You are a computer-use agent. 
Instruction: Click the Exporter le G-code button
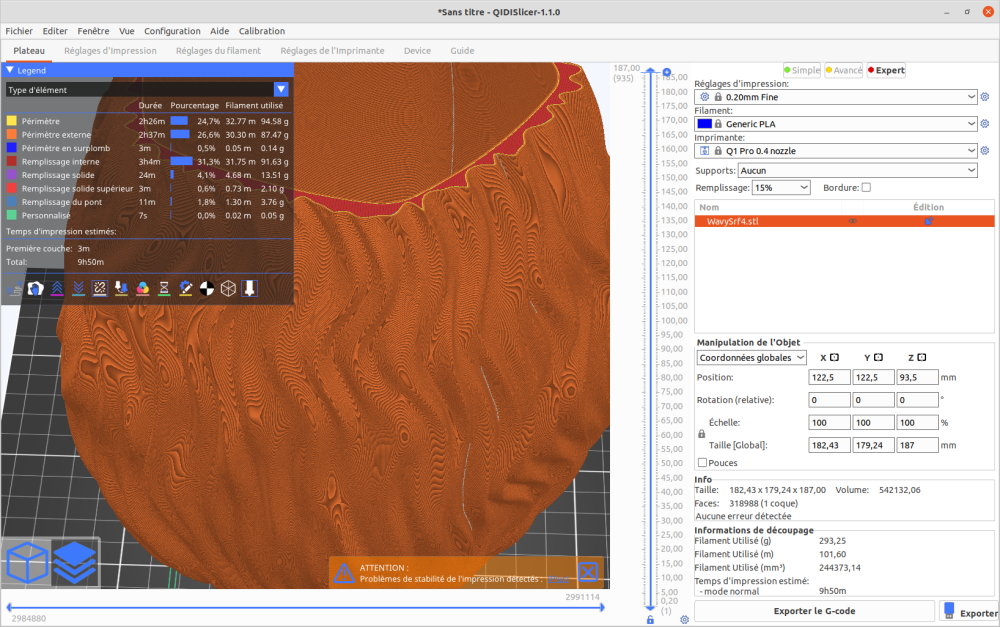point(814,610)
